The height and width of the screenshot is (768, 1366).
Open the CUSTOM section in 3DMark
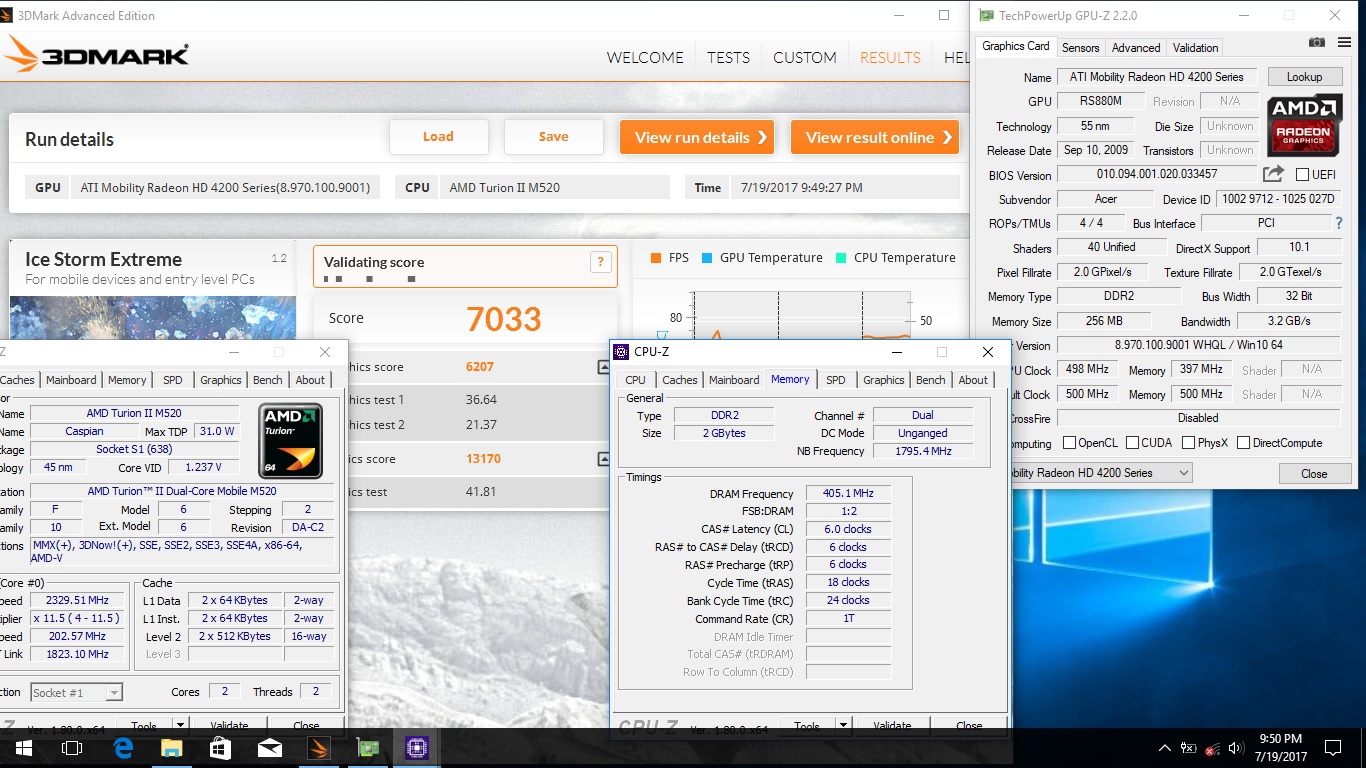(x=804, y=57)
